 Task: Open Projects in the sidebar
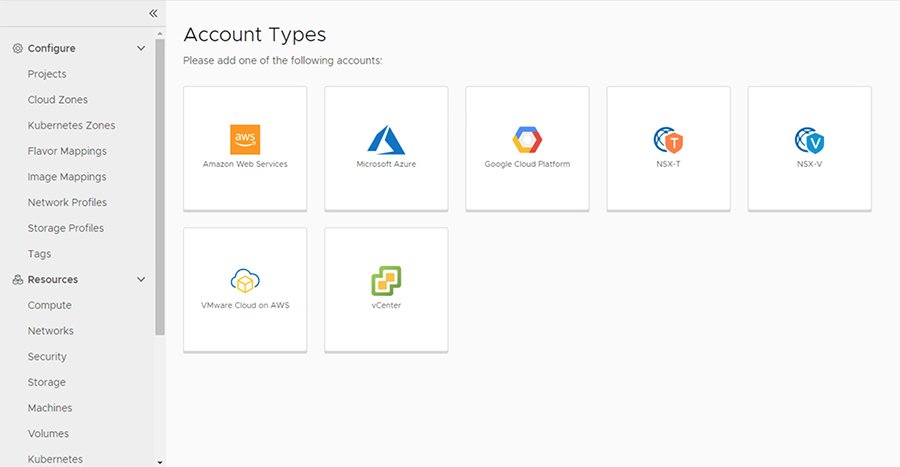[47, 74]
